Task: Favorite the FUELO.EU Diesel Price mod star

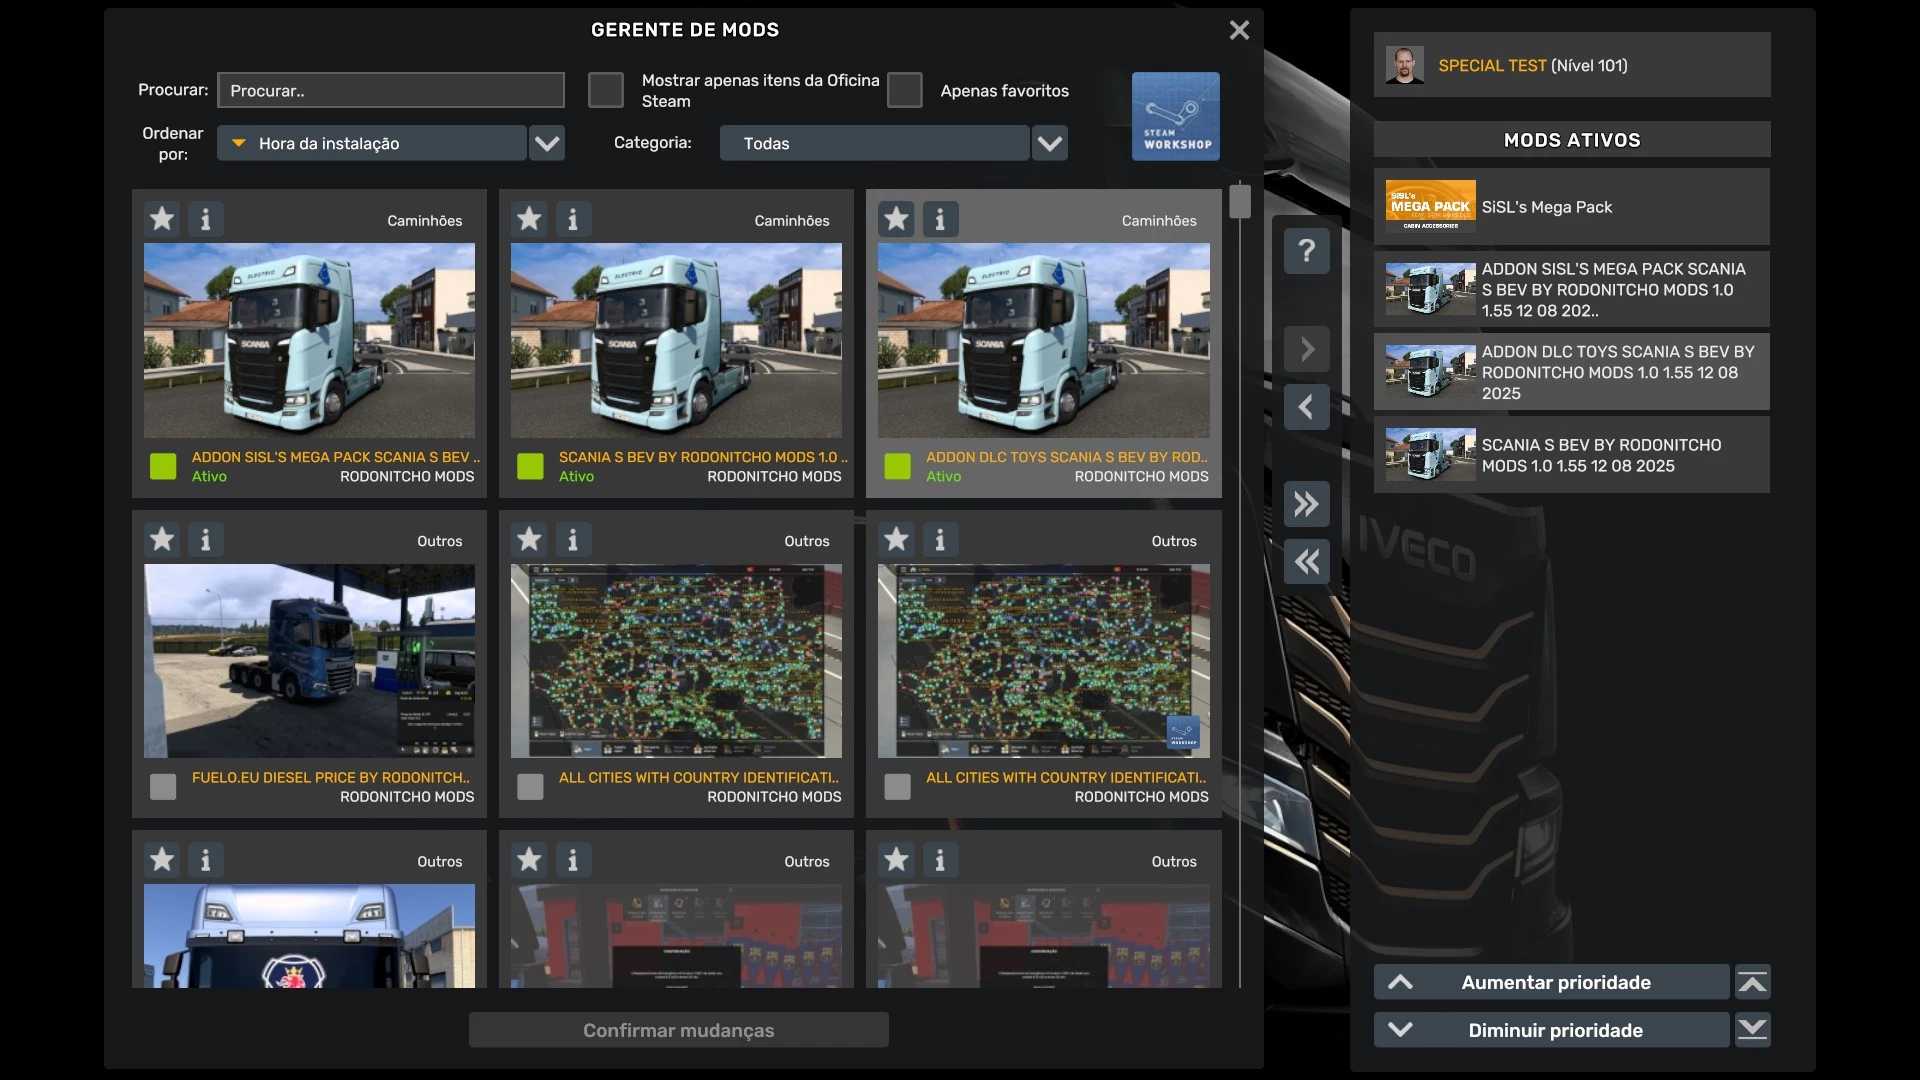Action: 162,540
